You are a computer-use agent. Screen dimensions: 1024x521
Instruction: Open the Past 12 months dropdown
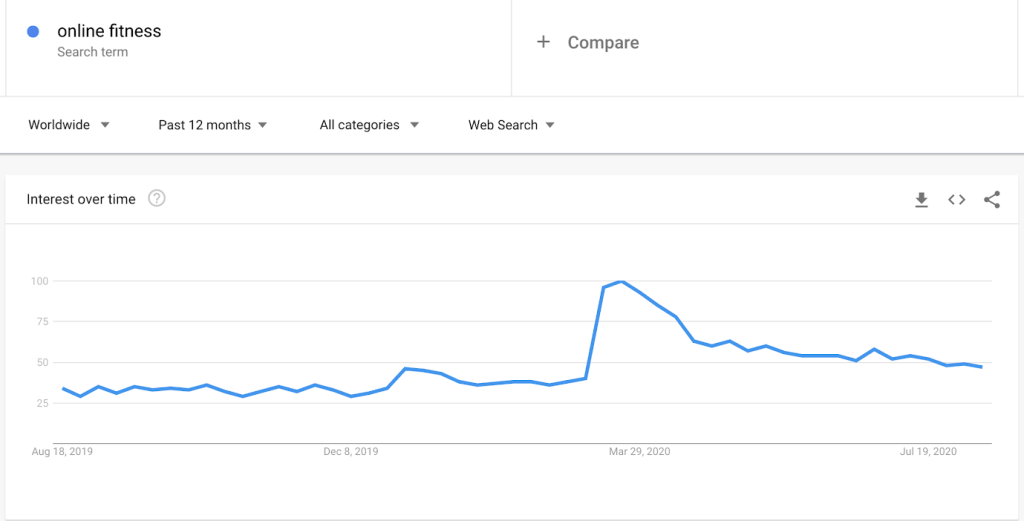(213, 125)
